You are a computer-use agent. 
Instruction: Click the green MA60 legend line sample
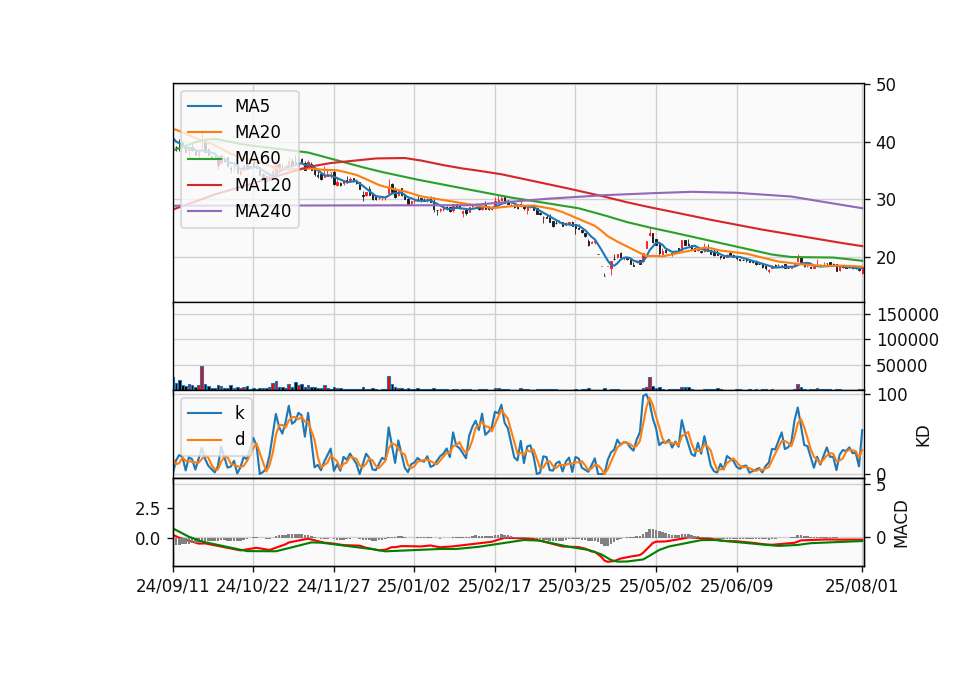click(204, 159)
